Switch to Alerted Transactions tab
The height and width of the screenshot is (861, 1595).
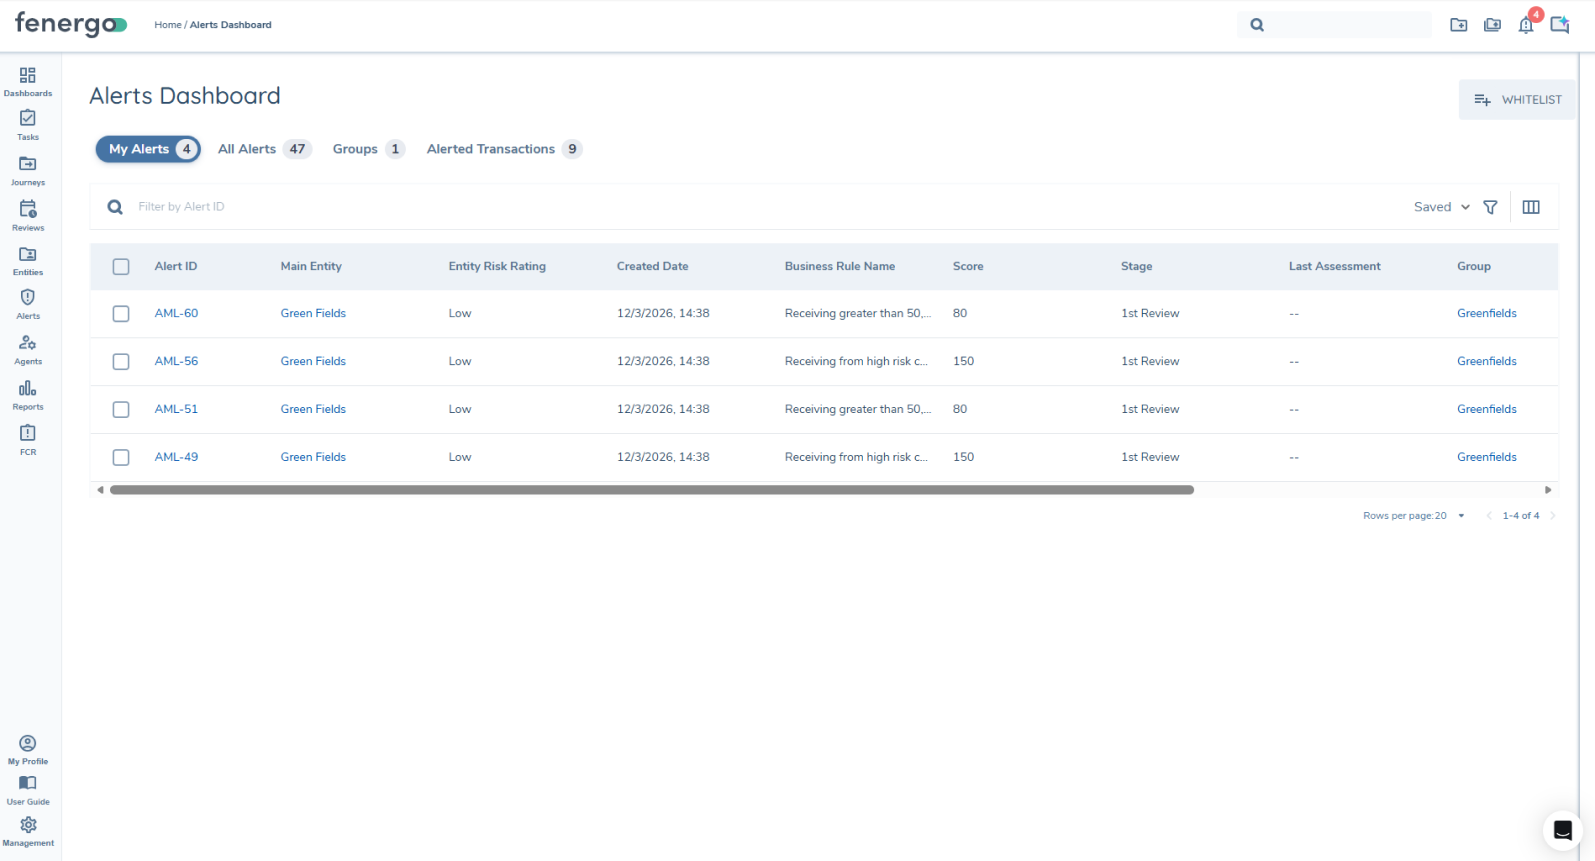tap(503, 149)
